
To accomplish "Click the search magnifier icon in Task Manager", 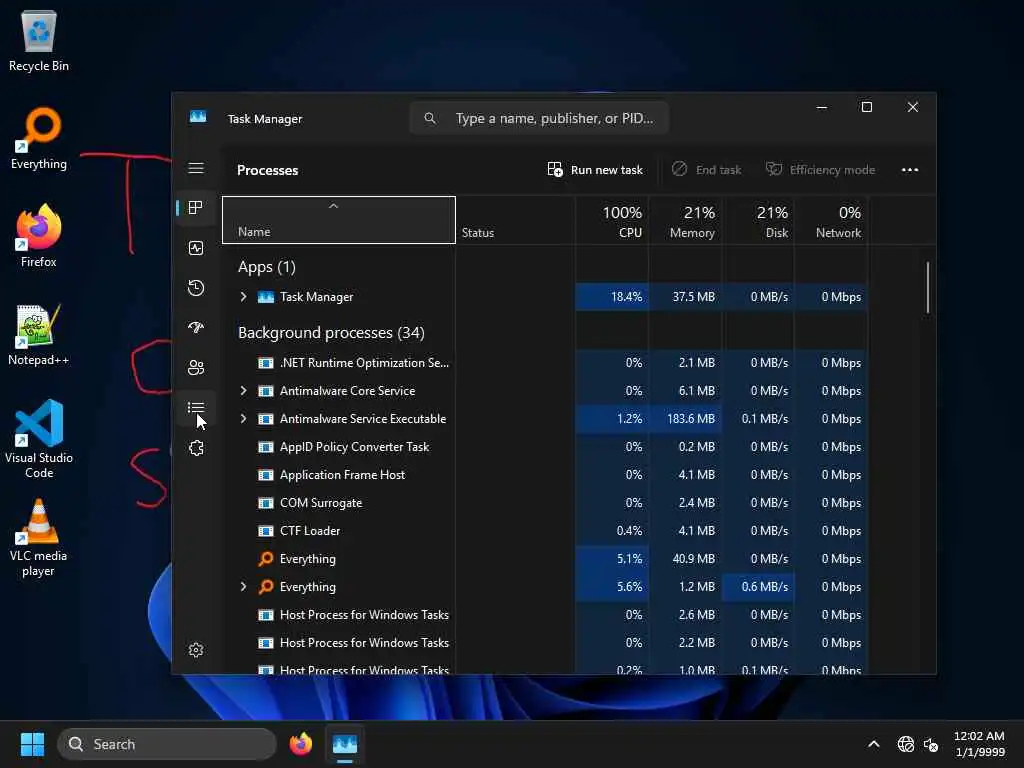I will pos(430,118).
